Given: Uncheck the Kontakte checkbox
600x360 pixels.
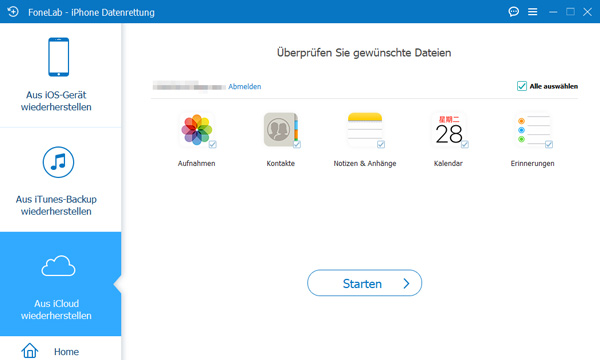Looking at the screenshot, I should click(297, 144).
